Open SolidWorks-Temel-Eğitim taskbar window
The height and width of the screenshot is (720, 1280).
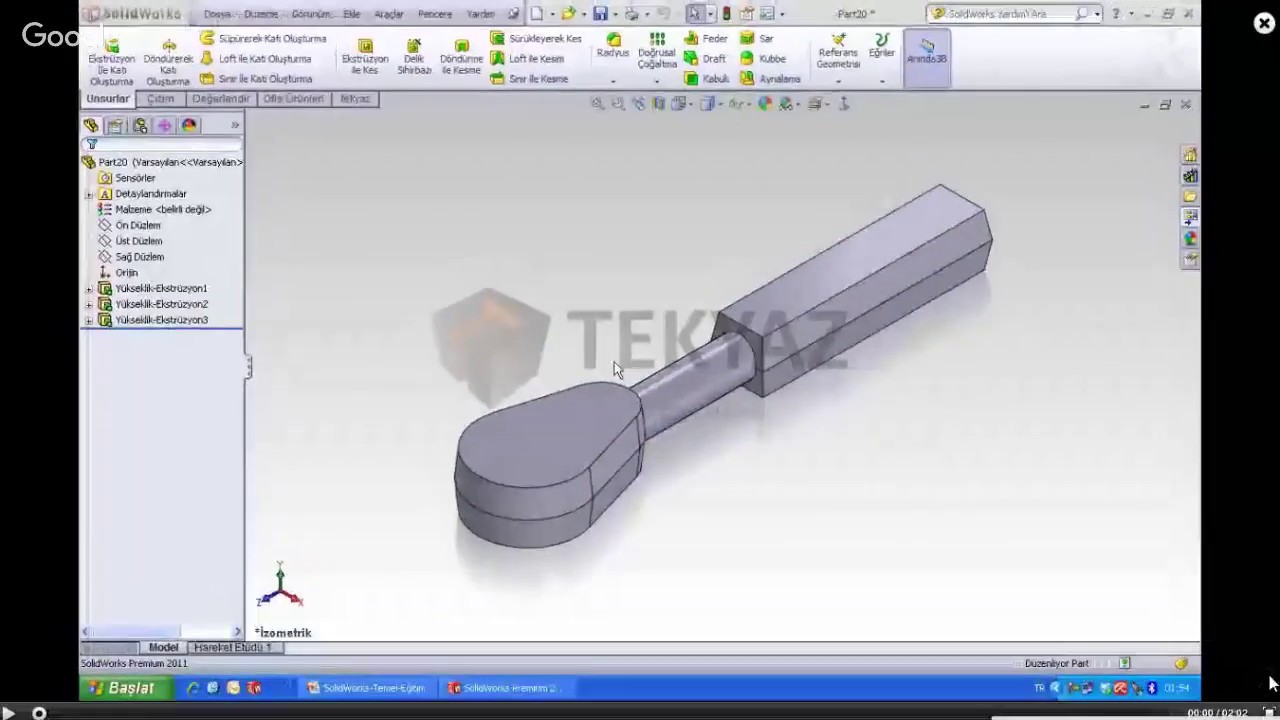[367, 688]
